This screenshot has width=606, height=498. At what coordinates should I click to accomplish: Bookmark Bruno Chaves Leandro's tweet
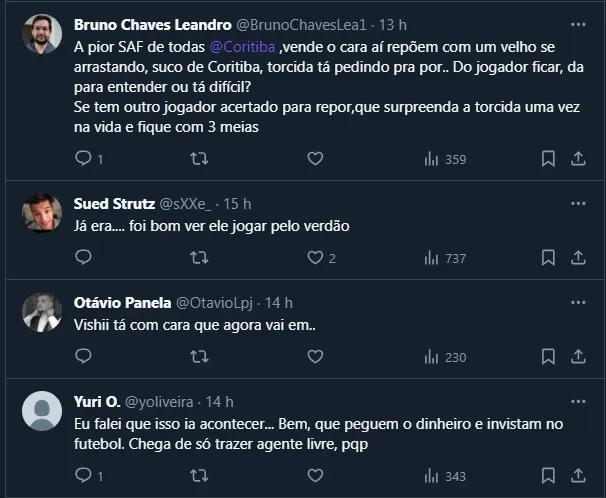[548, 158]
